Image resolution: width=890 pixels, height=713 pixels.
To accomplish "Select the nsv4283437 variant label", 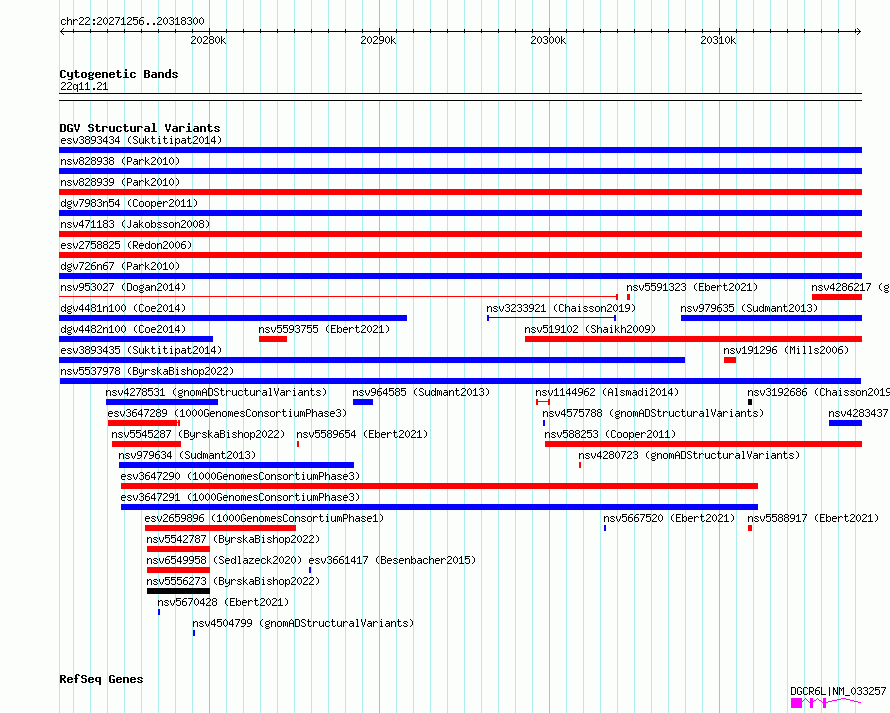I will pyautogui.click(x=858, y=413).
